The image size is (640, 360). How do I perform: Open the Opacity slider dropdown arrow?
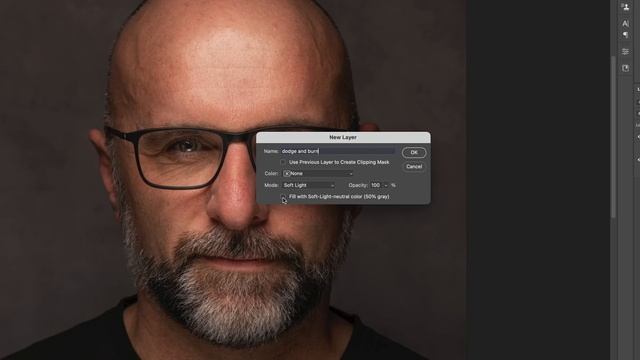click(386, 185)
